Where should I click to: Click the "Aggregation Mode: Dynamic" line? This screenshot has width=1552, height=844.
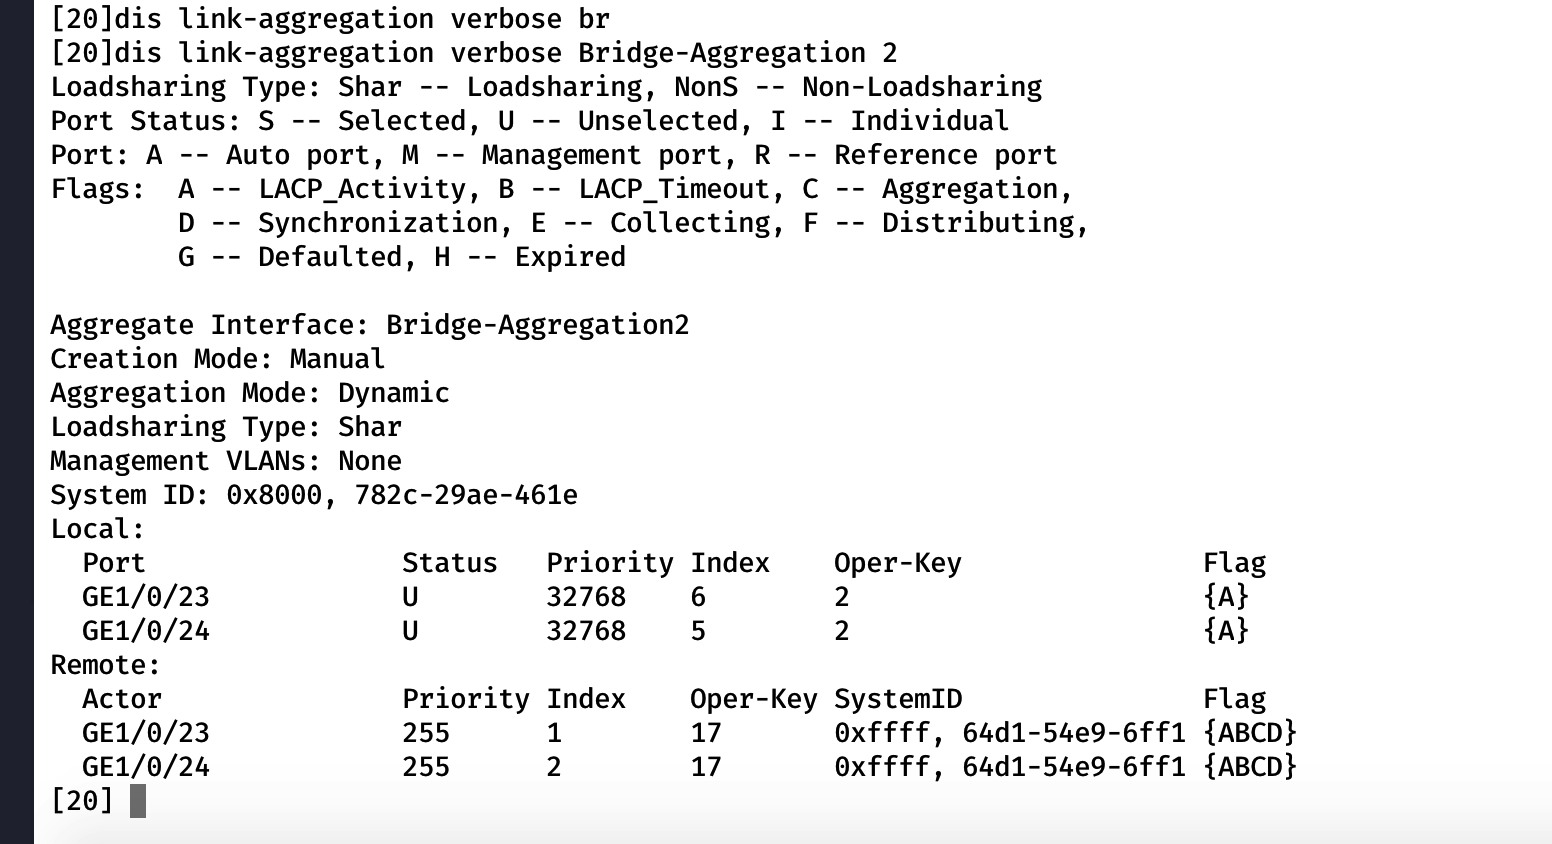pyautogui.click(x=250, y=393)
